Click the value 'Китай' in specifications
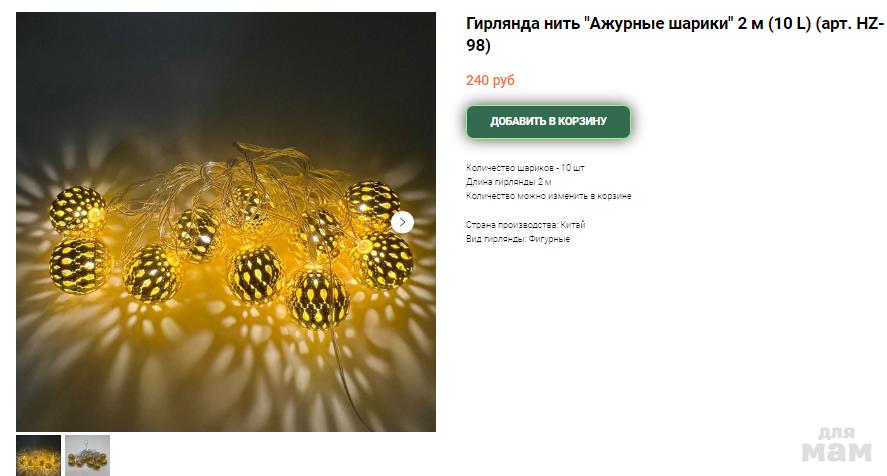This screenshot has height=476, width=887. click(x=572, y=225)
